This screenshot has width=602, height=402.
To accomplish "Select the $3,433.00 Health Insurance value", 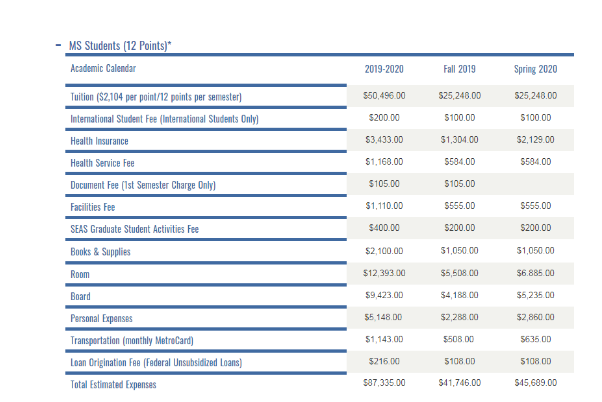I will (384, 140).
